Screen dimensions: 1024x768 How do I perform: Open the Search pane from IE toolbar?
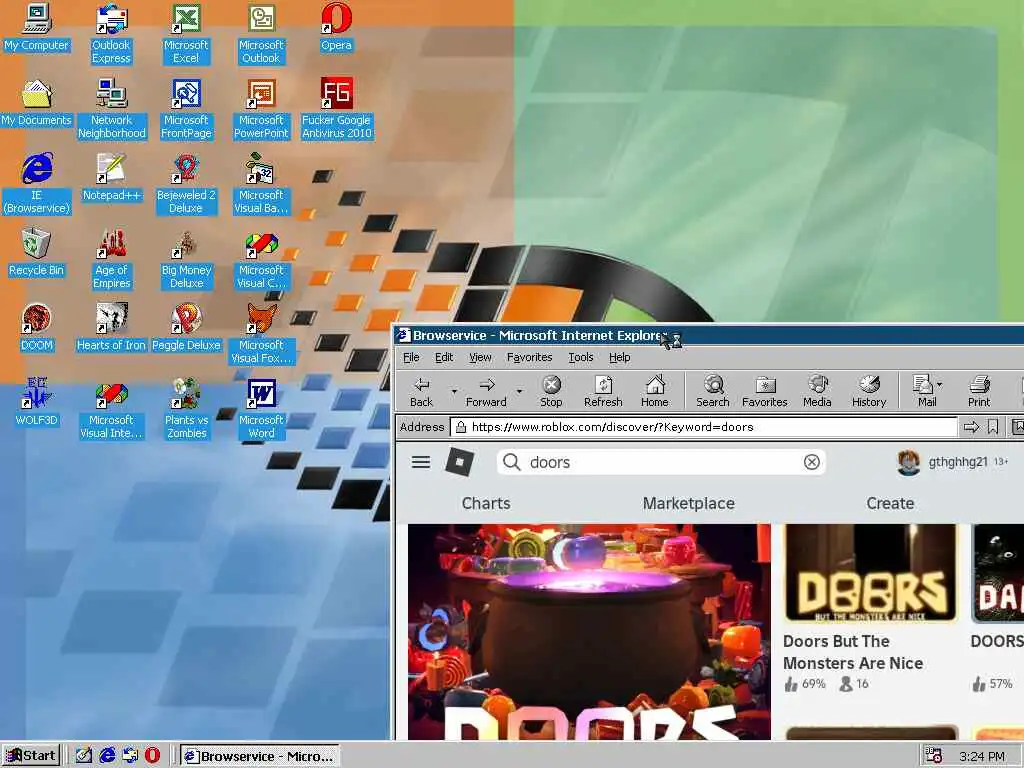pyautogui.click(x=712, y=392)
